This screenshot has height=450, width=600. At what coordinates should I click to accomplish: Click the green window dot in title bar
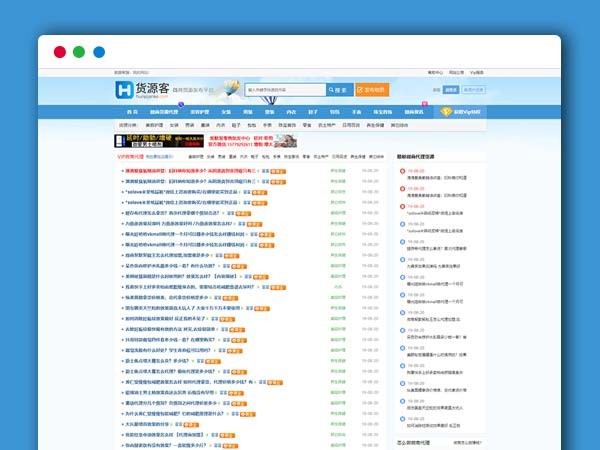point(79,52)
